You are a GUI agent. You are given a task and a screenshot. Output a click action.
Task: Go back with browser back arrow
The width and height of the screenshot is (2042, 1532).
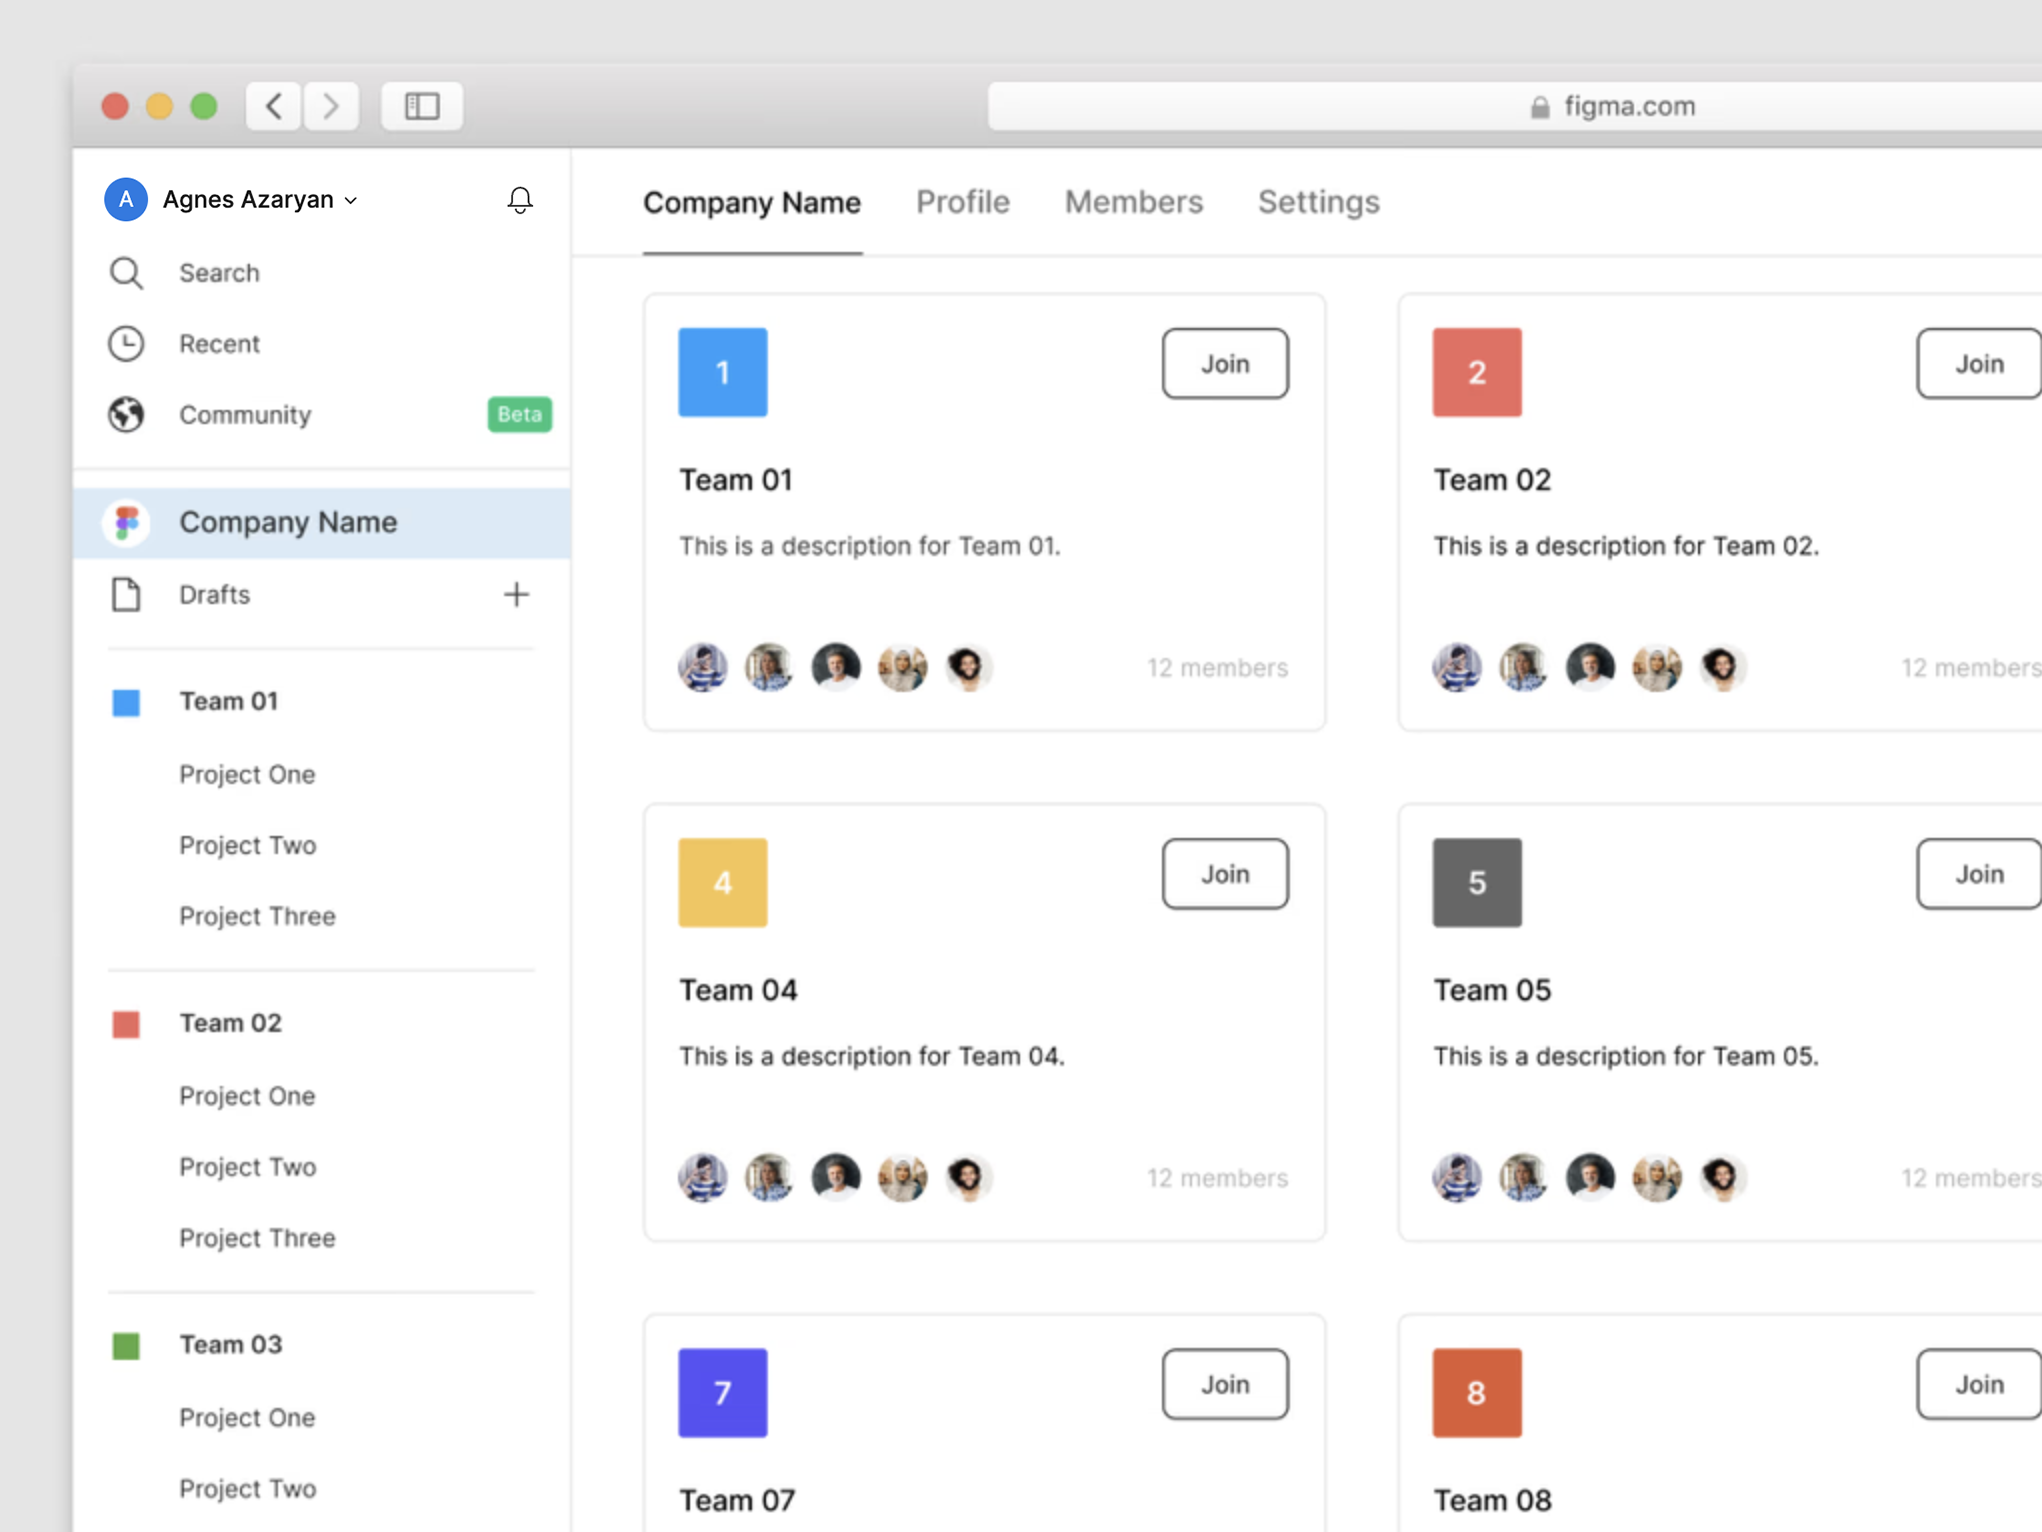[x=274, y=106]
